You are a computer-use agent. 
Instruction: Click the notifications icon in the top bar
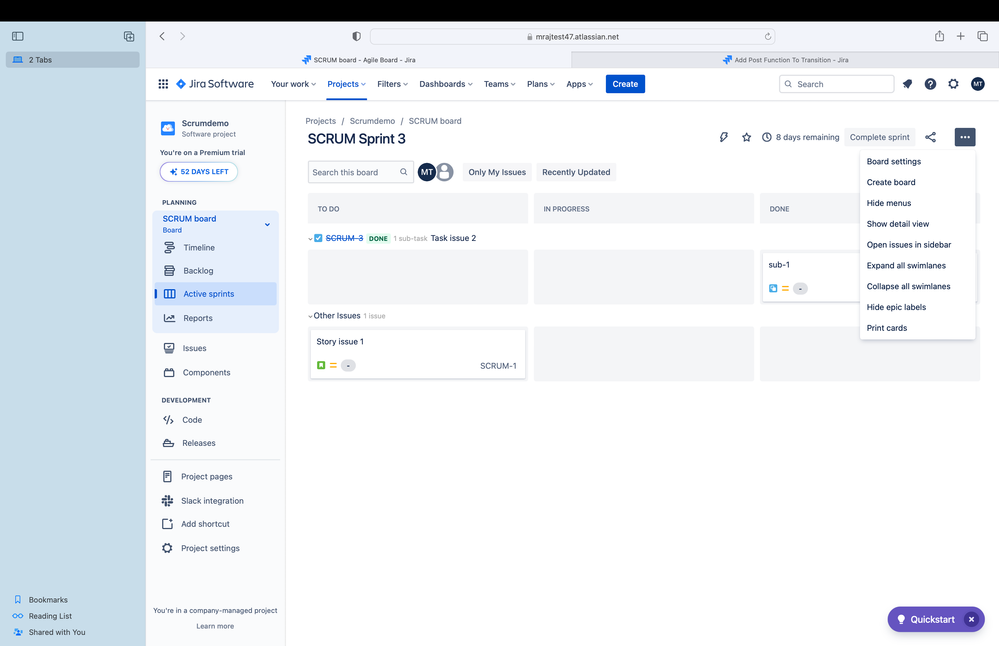907,84
